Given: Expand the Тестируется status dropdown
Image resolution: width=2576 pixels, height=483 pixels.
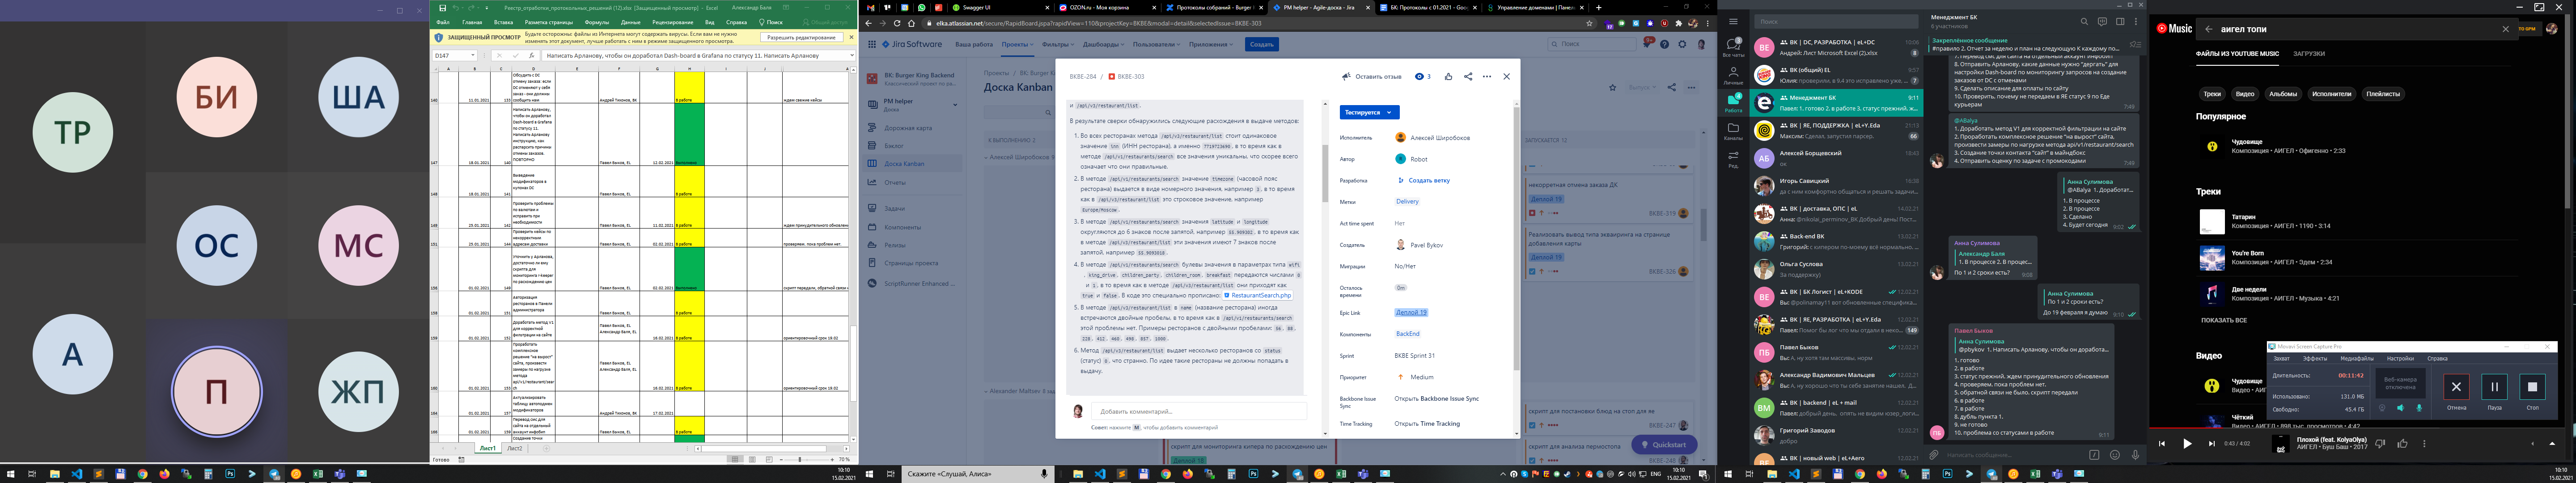Looking at the screenshot, I should coord(1369,112).
